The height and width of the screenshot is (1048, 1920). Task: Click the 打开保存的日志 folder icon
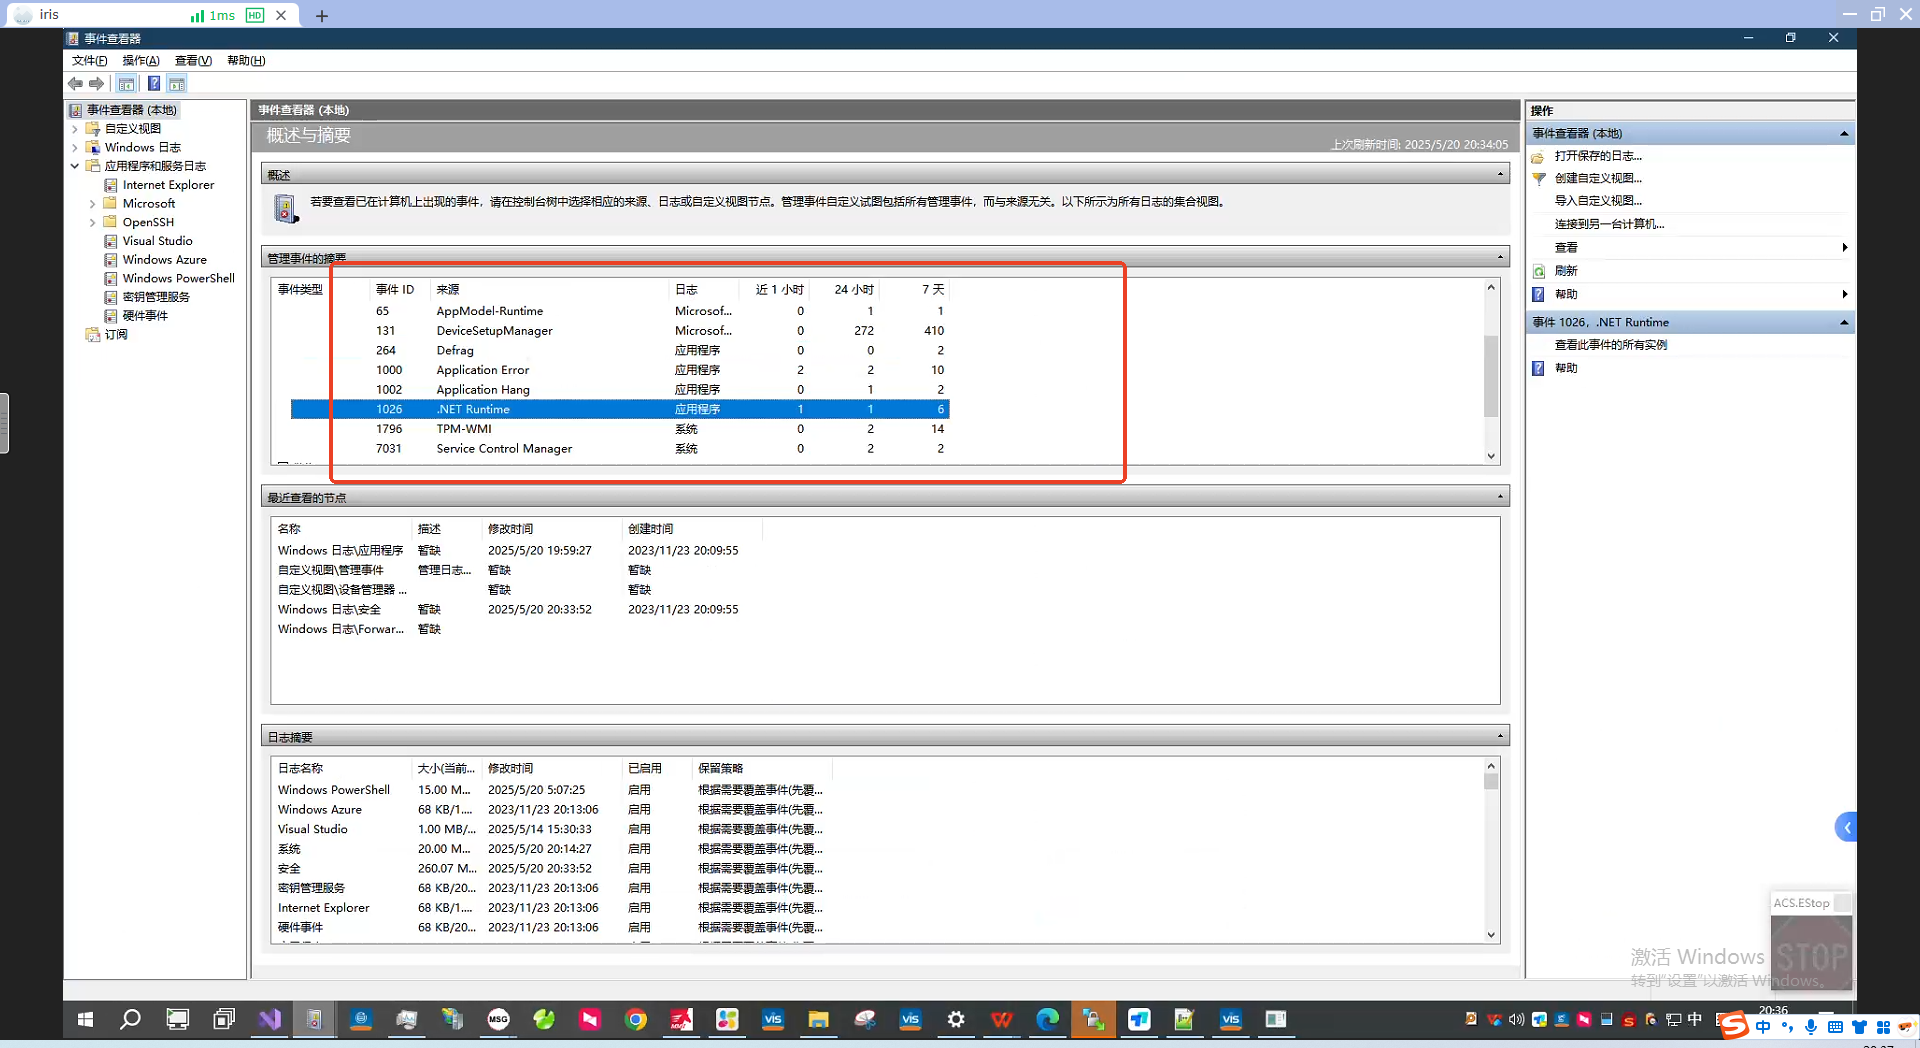pyautogui.click(x=1539, y=157)
